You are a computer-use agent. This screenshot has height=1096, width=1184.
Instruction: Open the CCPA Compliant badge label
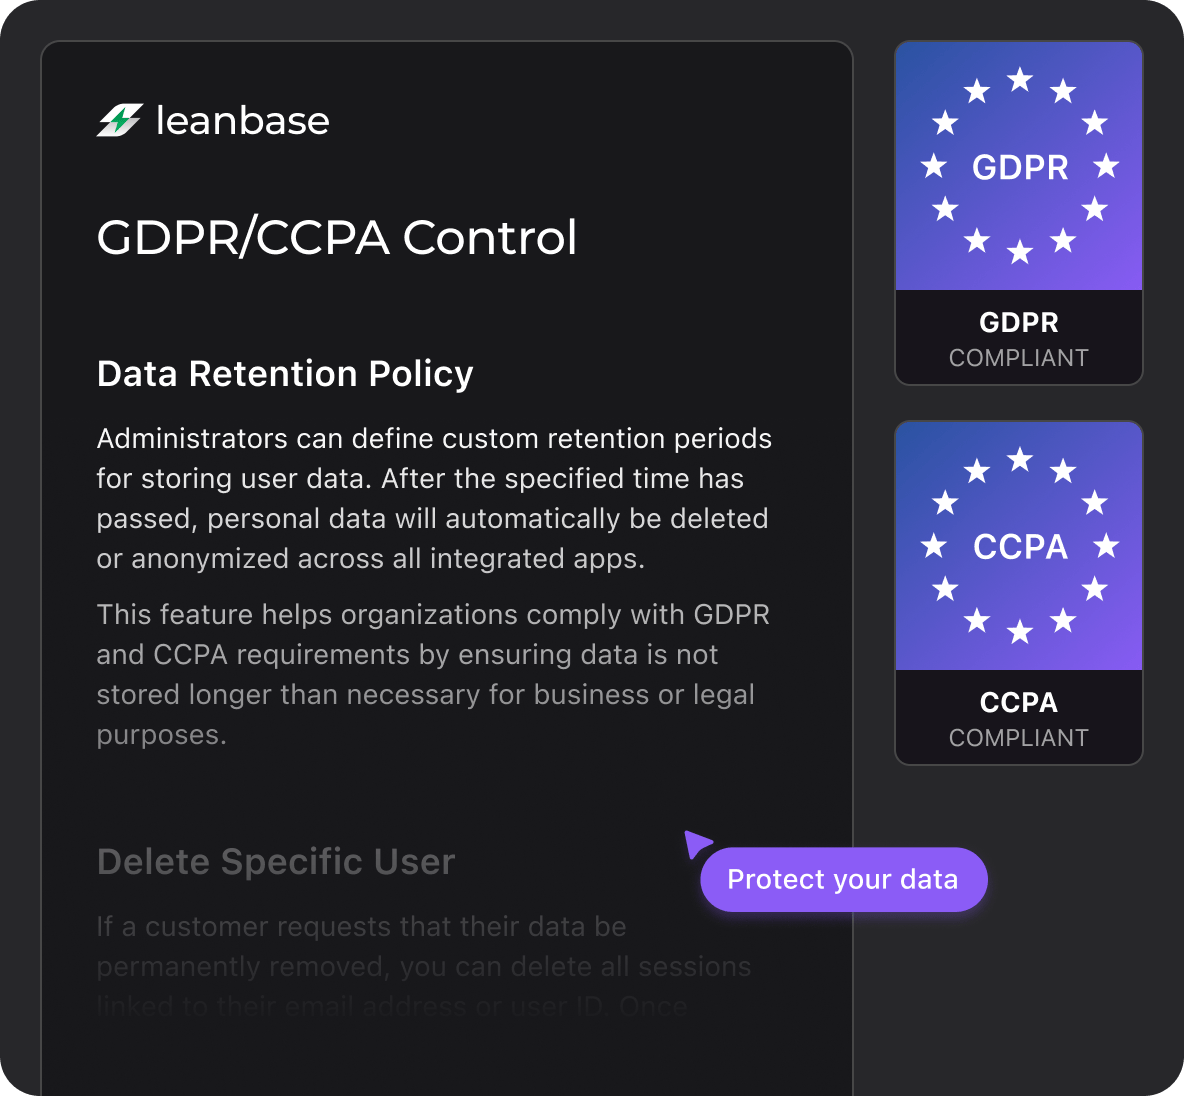1019,718
